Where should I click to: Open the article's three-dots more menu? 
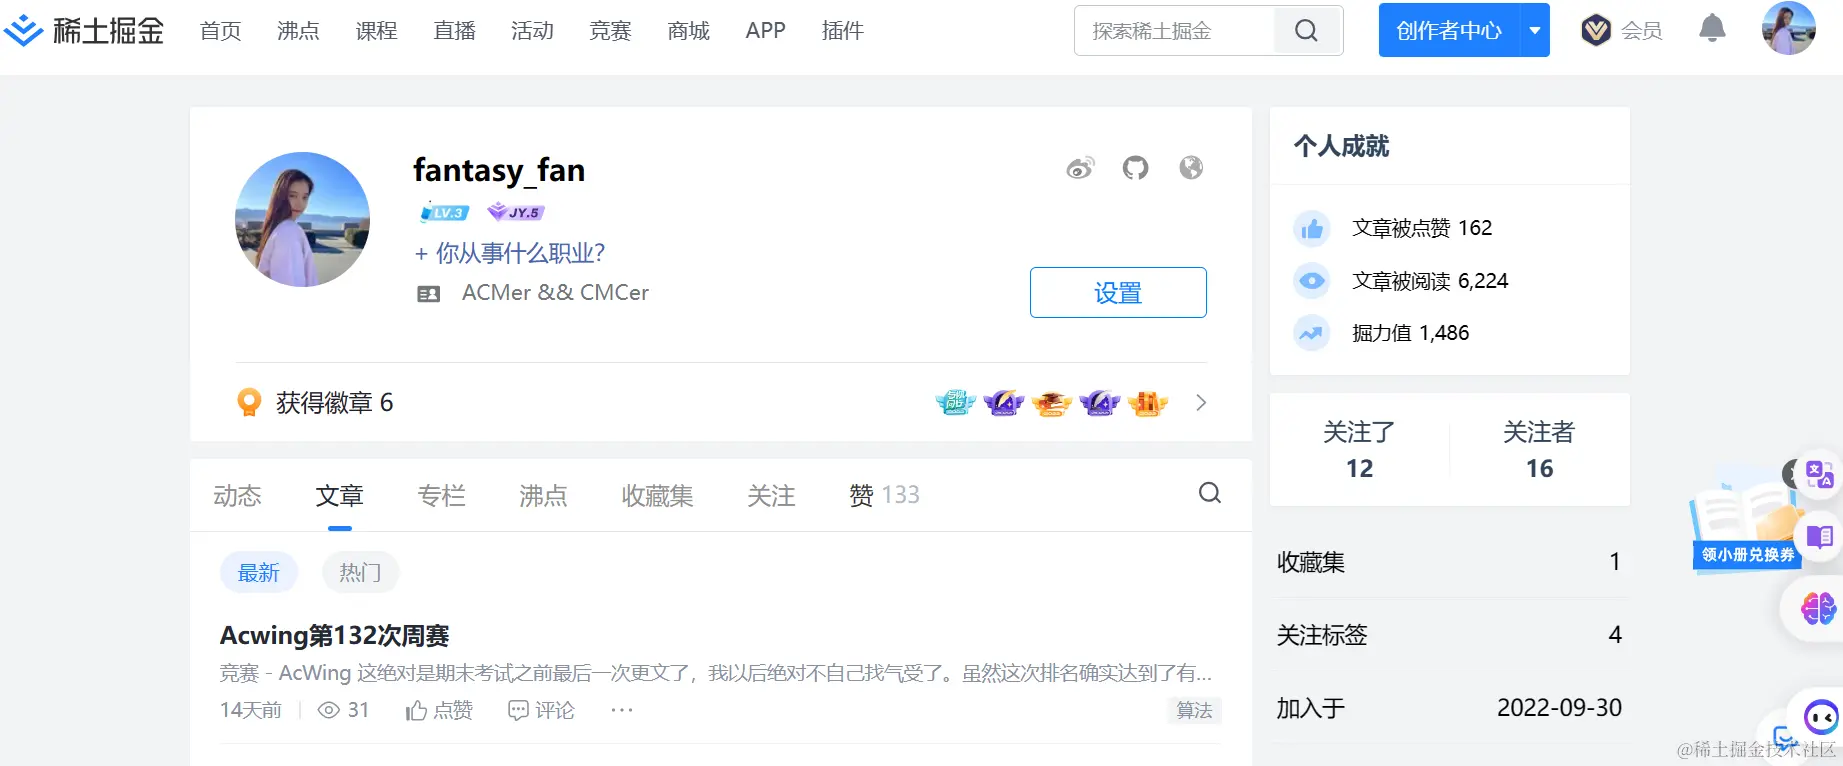(622, 710)
